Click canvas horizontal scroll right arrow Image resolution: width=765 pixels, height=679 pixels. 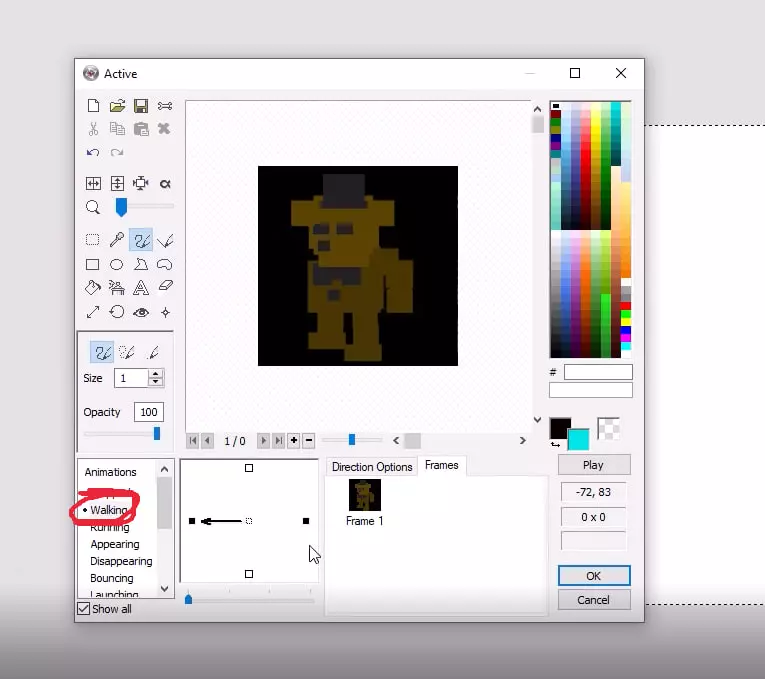[523, 440]
